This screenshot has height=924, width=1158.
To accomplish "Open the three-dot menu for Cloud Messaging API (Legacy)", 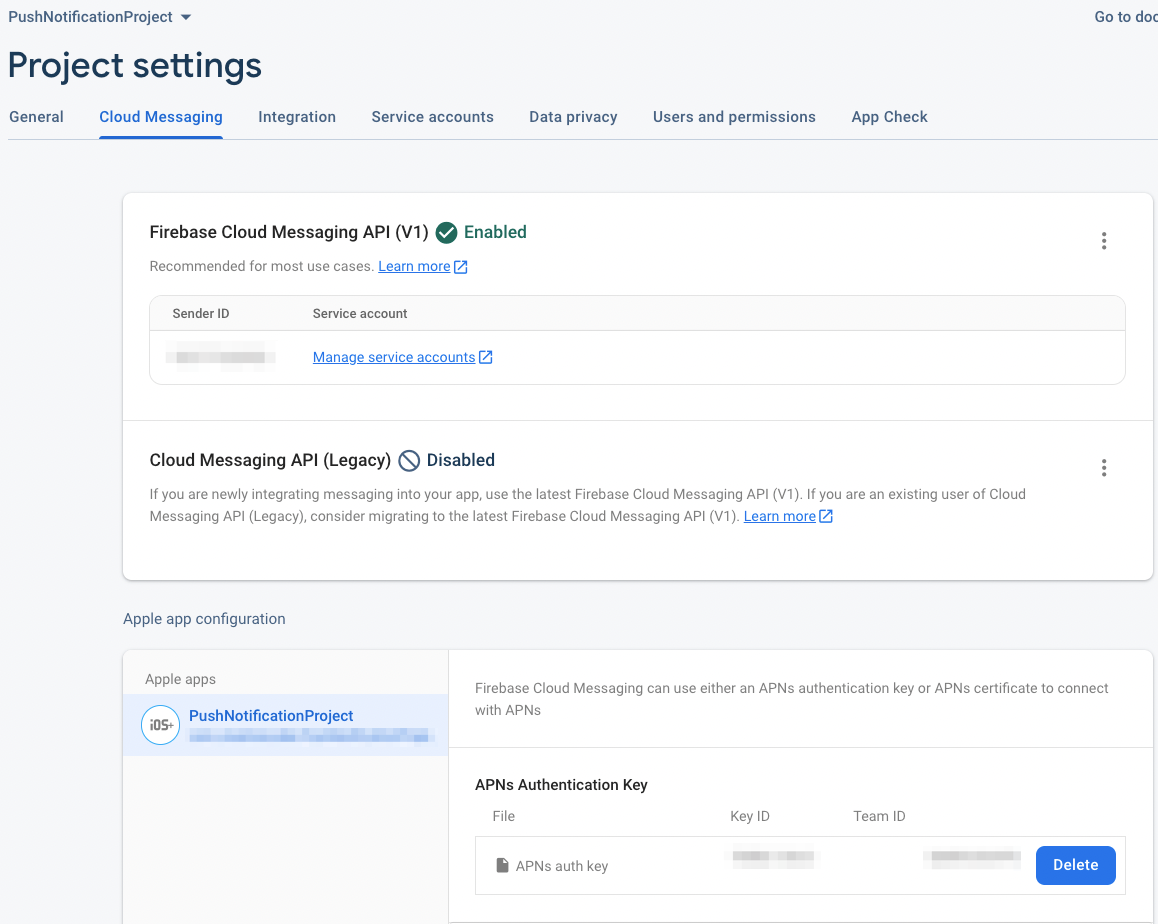I will pyautogui.click(x=1103, y=468).
